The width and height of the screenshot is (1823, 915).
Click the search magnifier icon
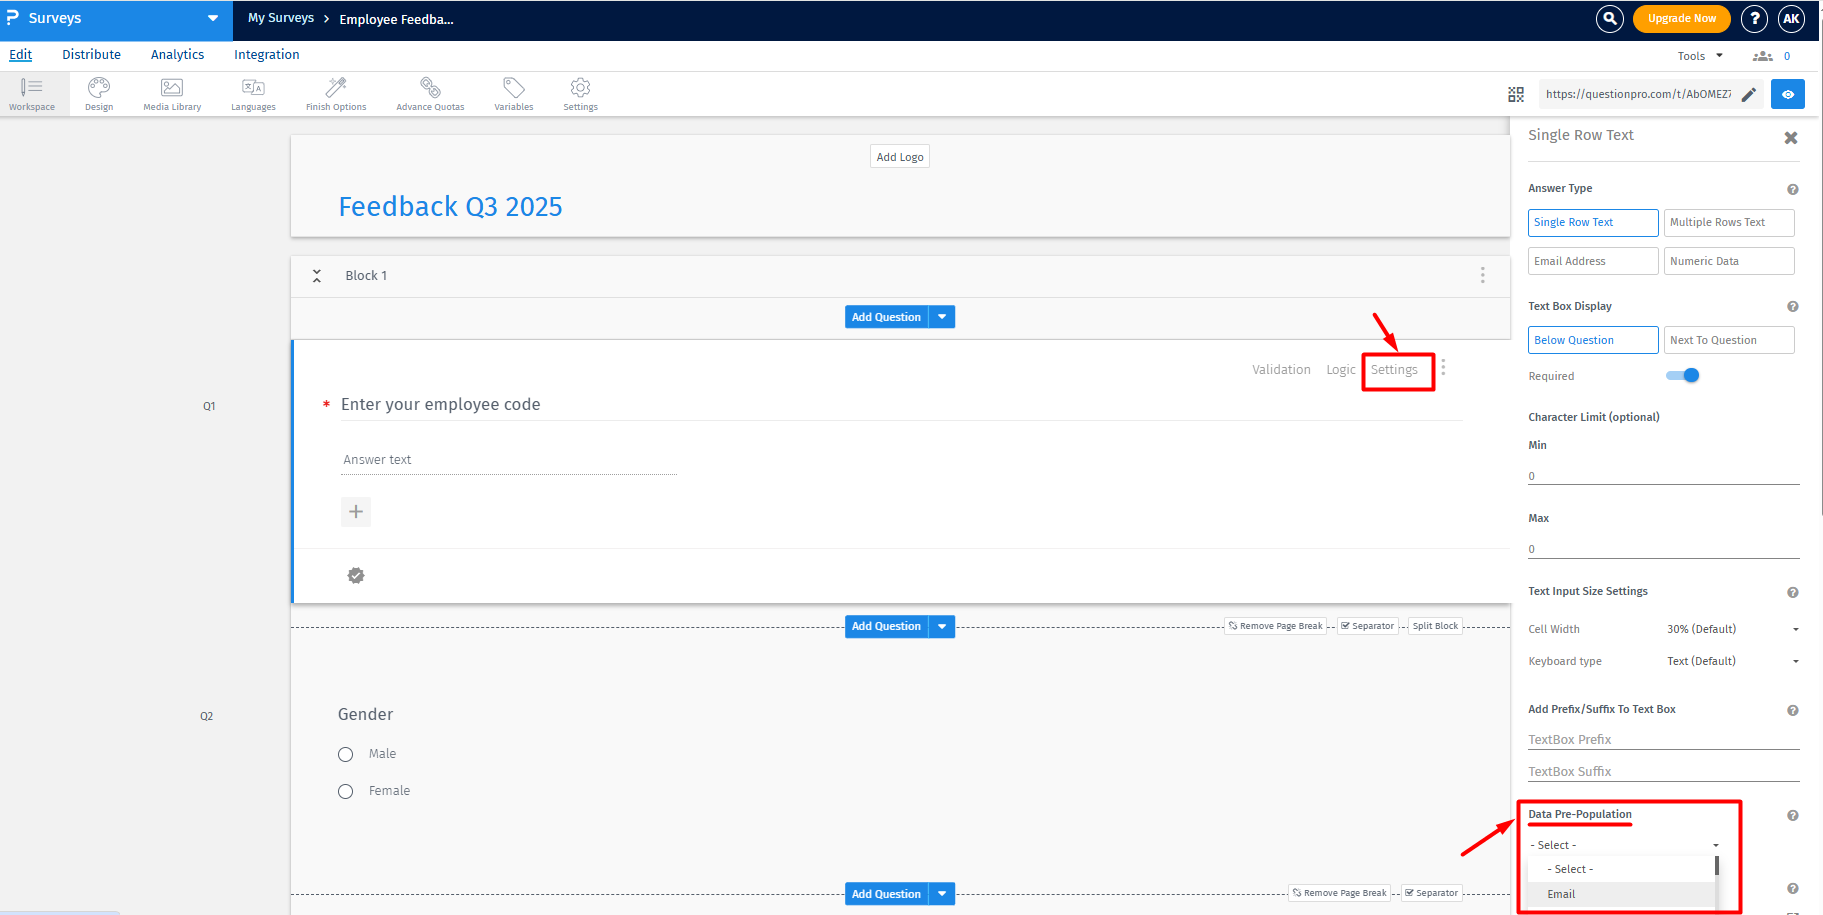(1610, 18)
